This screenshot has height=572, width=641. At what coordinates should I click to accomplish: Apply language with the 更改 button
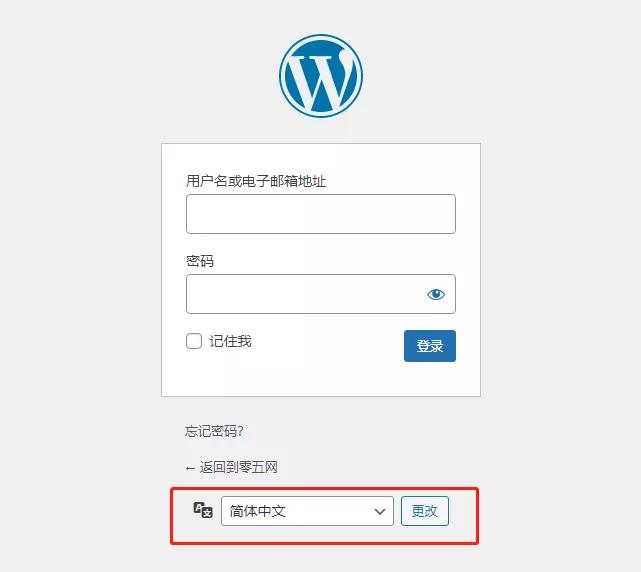click(x=425, y=511)
